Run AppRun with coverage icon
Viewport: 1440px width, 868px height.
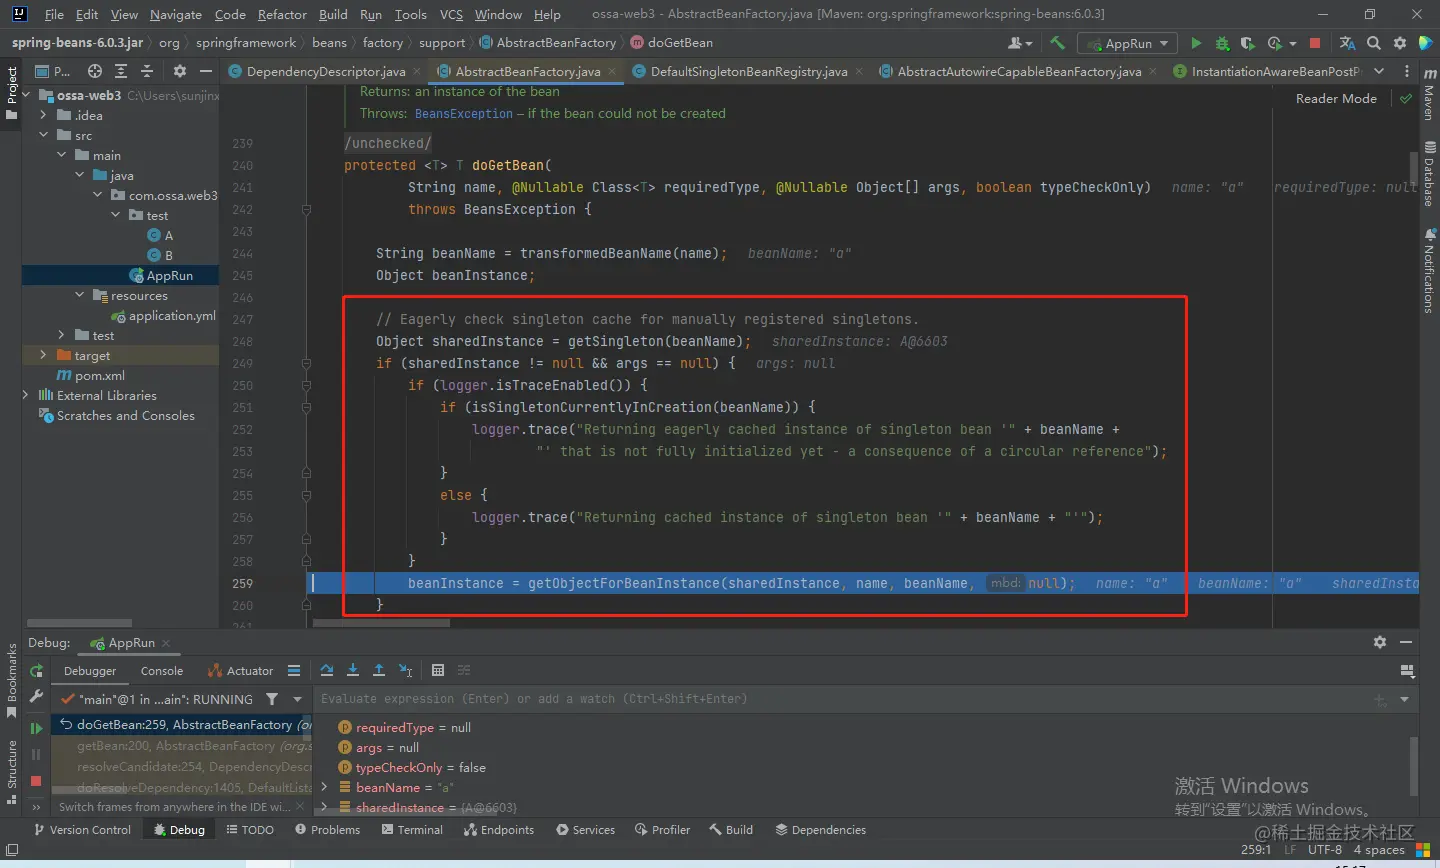tap(1248, 43)
